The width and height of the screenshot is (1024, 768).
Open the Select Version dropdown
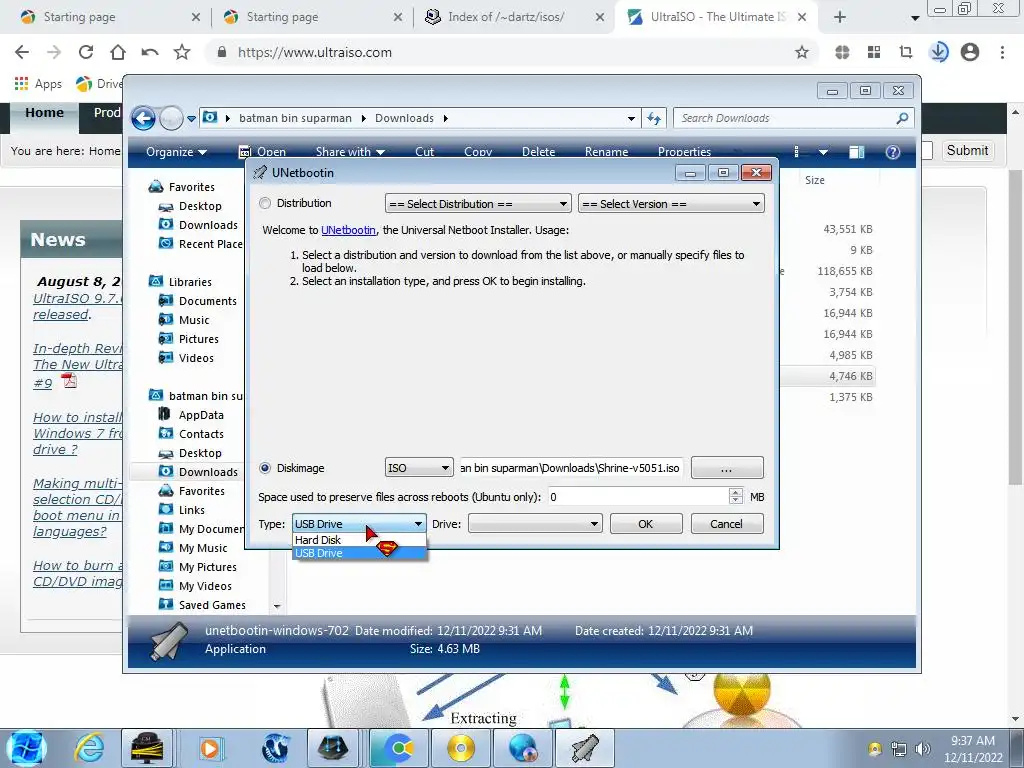671,204
